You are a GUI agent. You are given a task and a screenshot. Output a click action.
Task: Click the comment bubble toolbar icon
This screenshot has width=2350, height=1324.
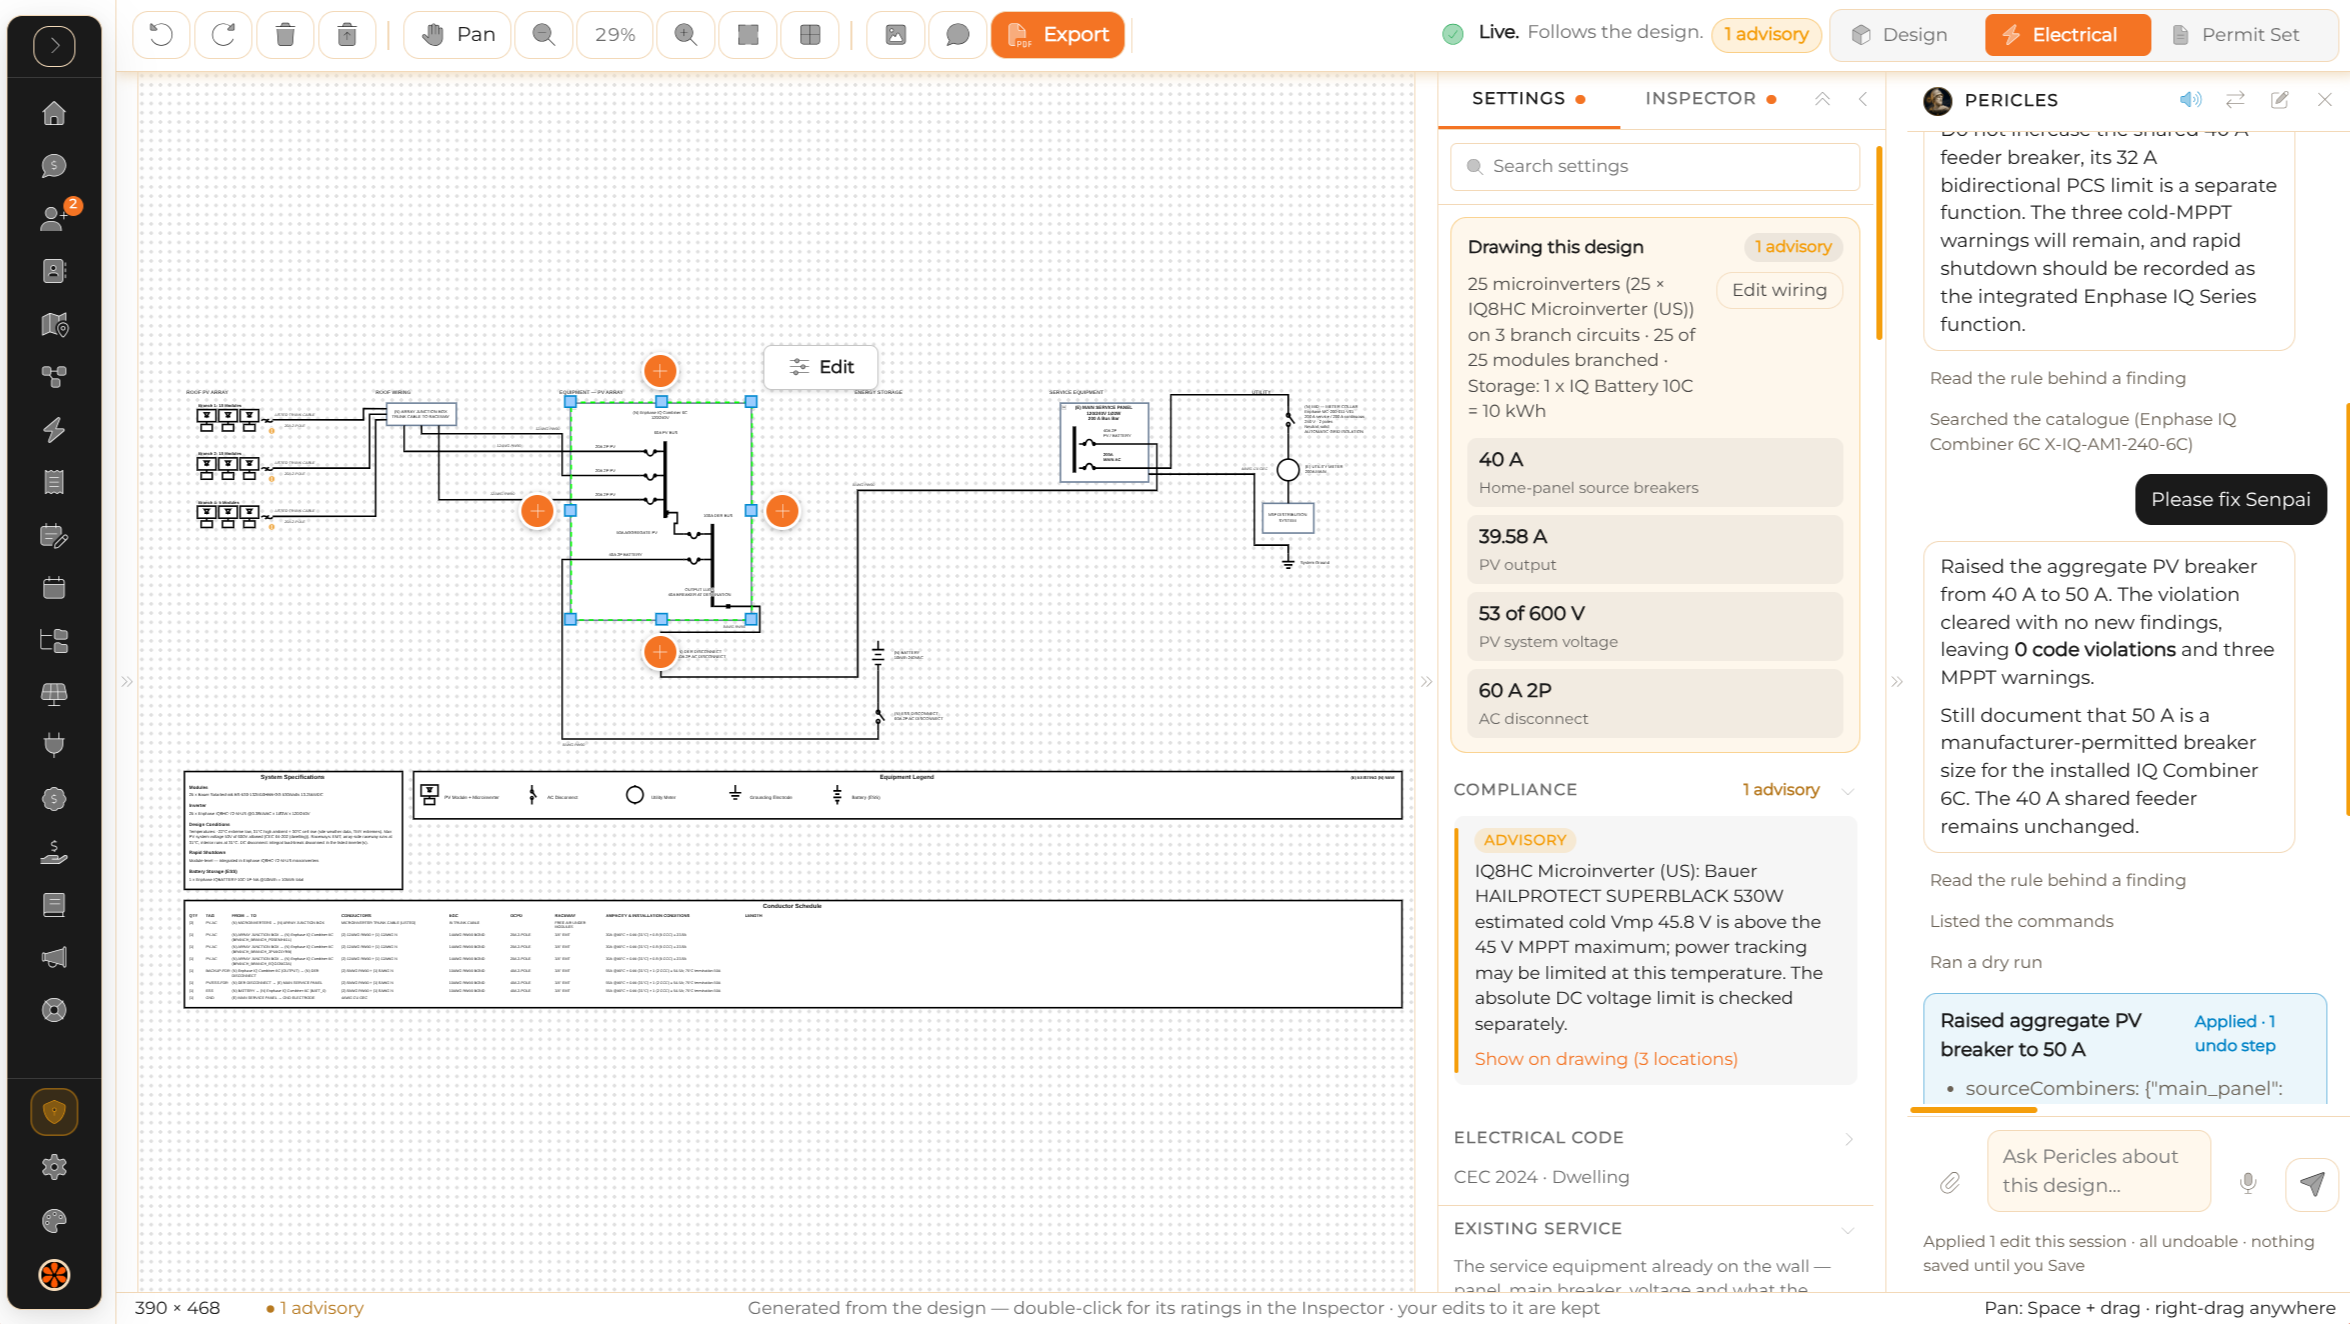tap(957, 35)
